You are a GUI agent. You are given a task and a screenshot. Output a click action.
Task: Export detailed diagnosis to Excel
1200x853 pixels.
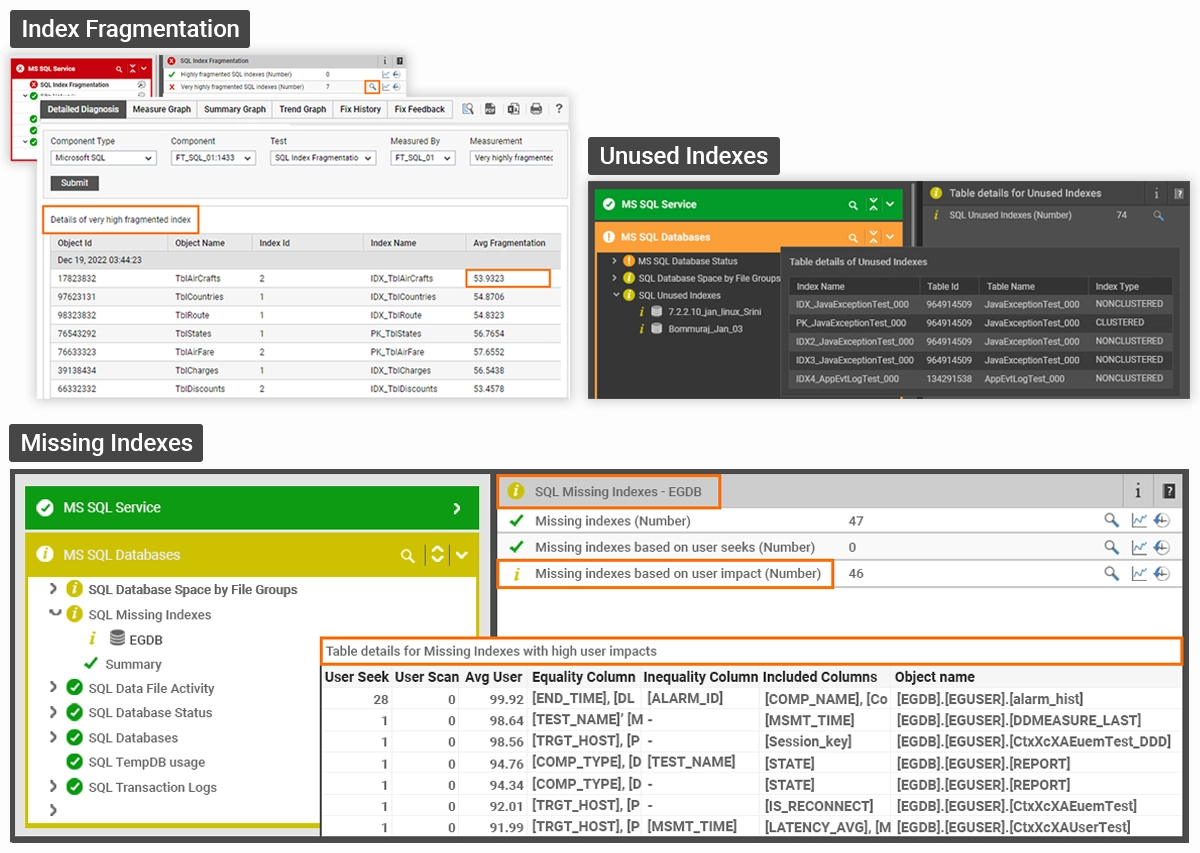tap(513, 109)
